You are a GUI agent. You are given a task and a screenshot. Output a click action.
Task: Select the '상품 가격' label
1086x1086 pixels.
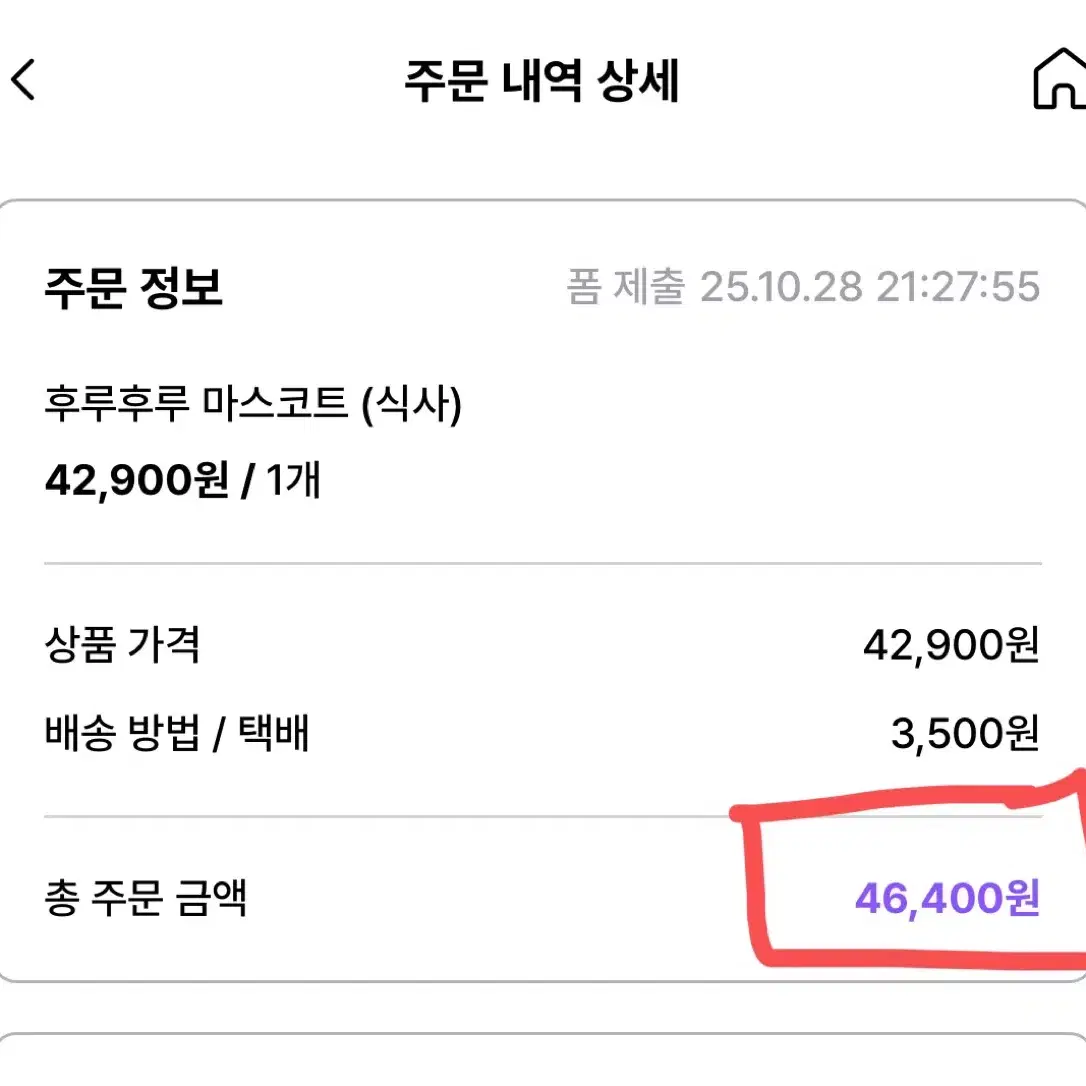pyautogui.click(x=123, y=646)
